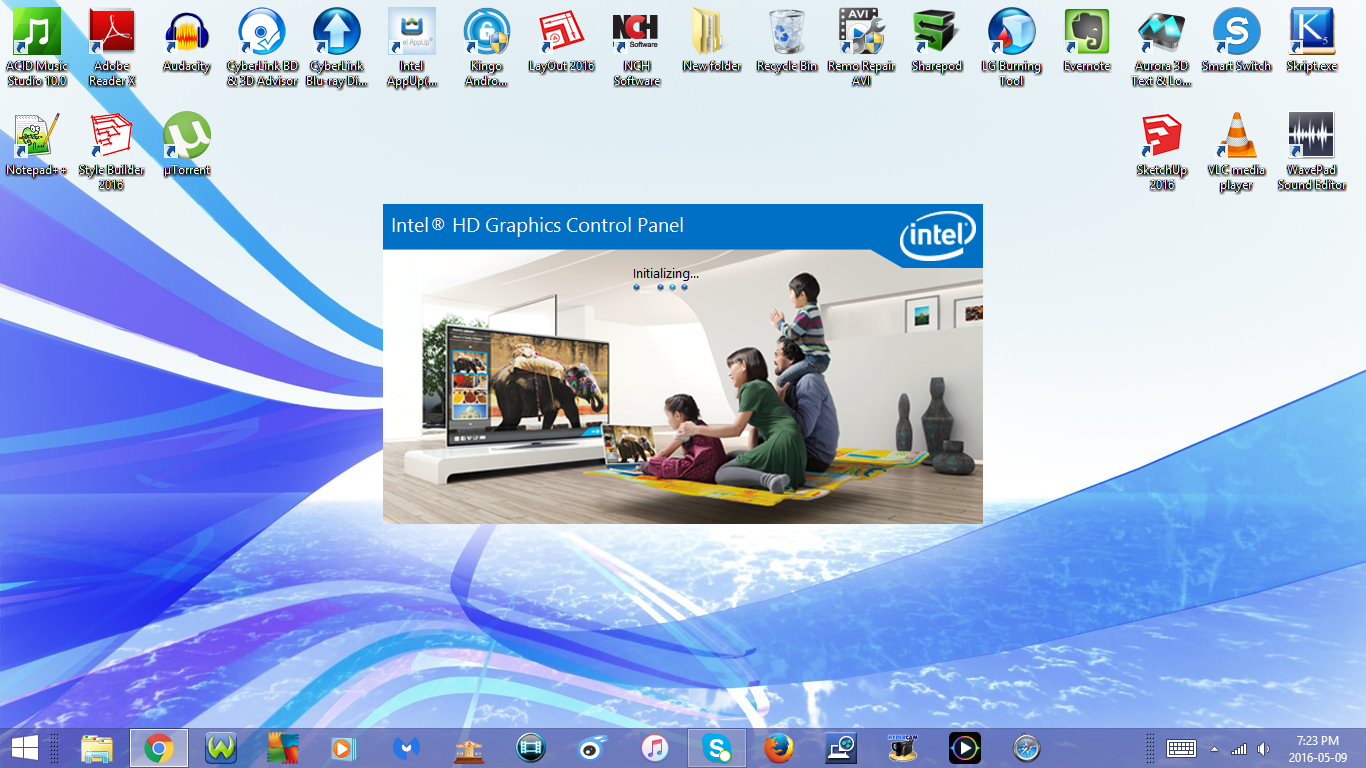The image size is (1366, 768).
Task: Open the Adobe Reader X desktop icon
Action: pyautogui.click(x=112, y=47)
